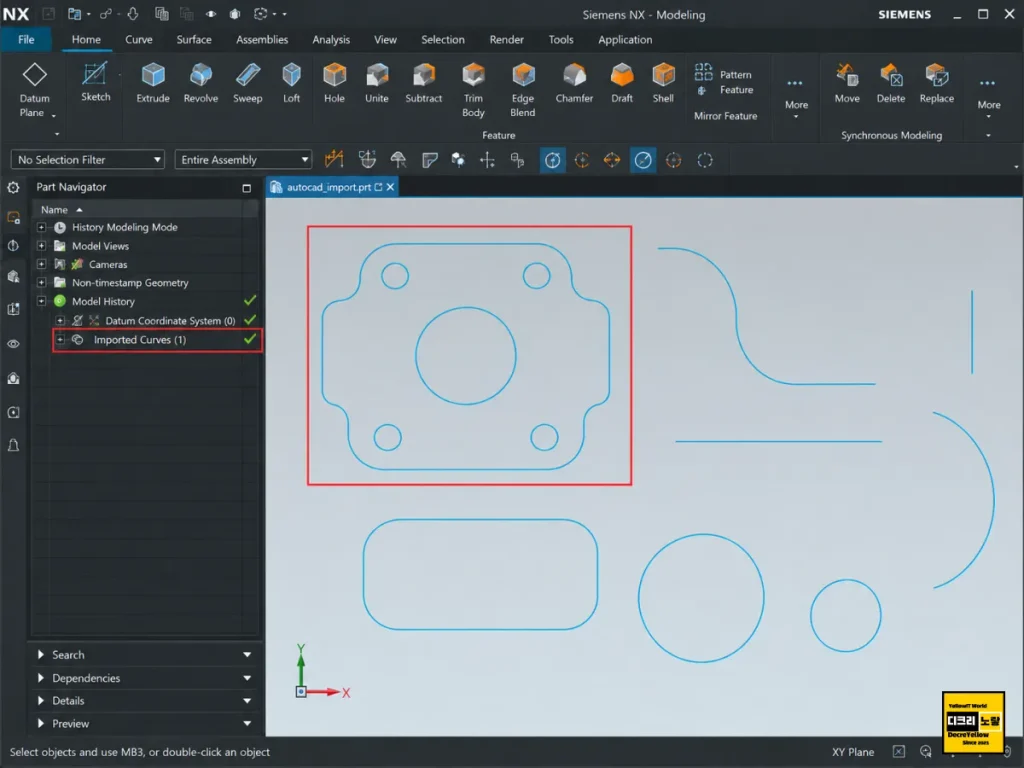Open the Part Navigator sidebar tab

click(13, 217)
